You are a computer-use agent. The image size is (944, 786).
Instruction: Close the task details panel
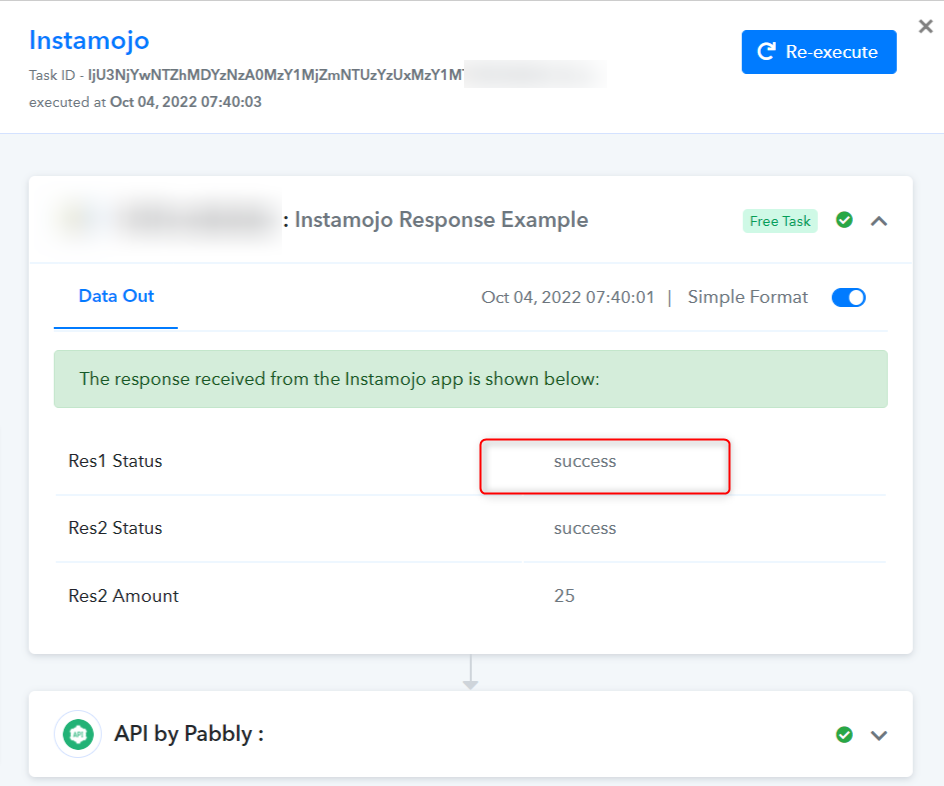pyautogui.click(x=925, y=26)
